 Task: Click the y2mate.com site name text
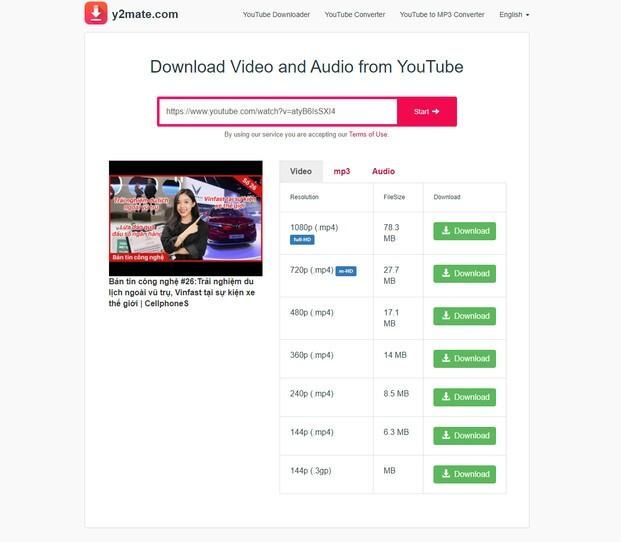145,14
